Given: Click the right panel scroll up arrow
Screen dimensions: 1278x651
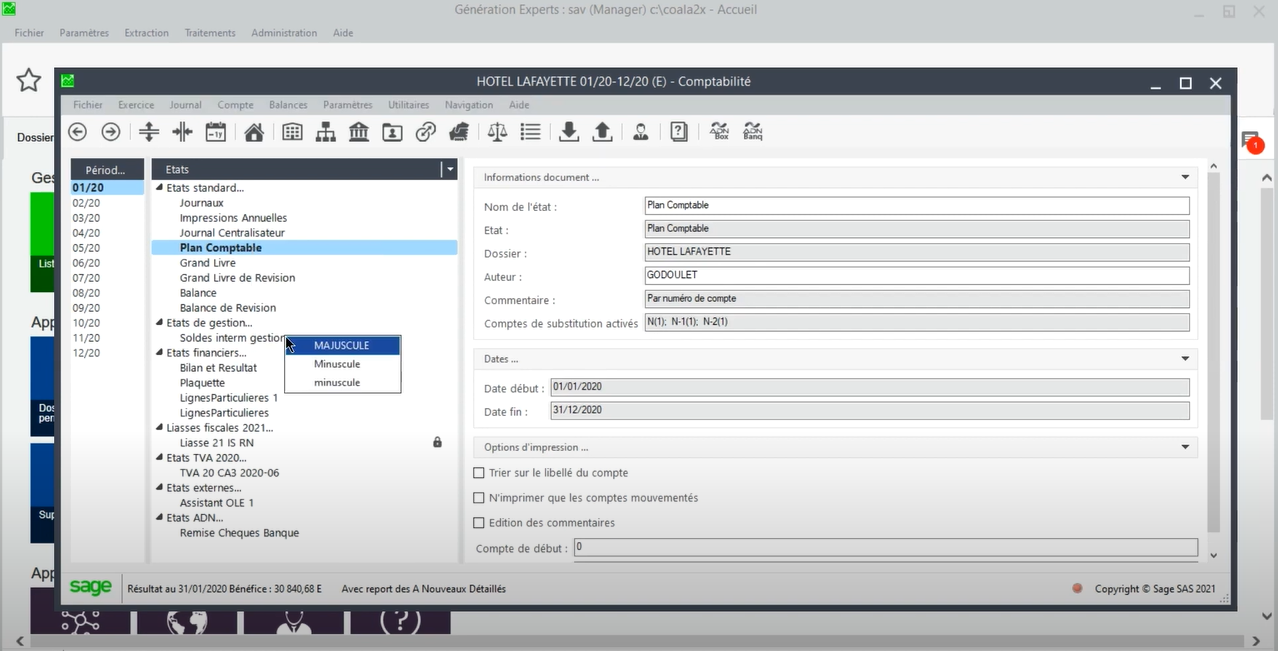Looking at the screenshot, I should [1214, 166].
